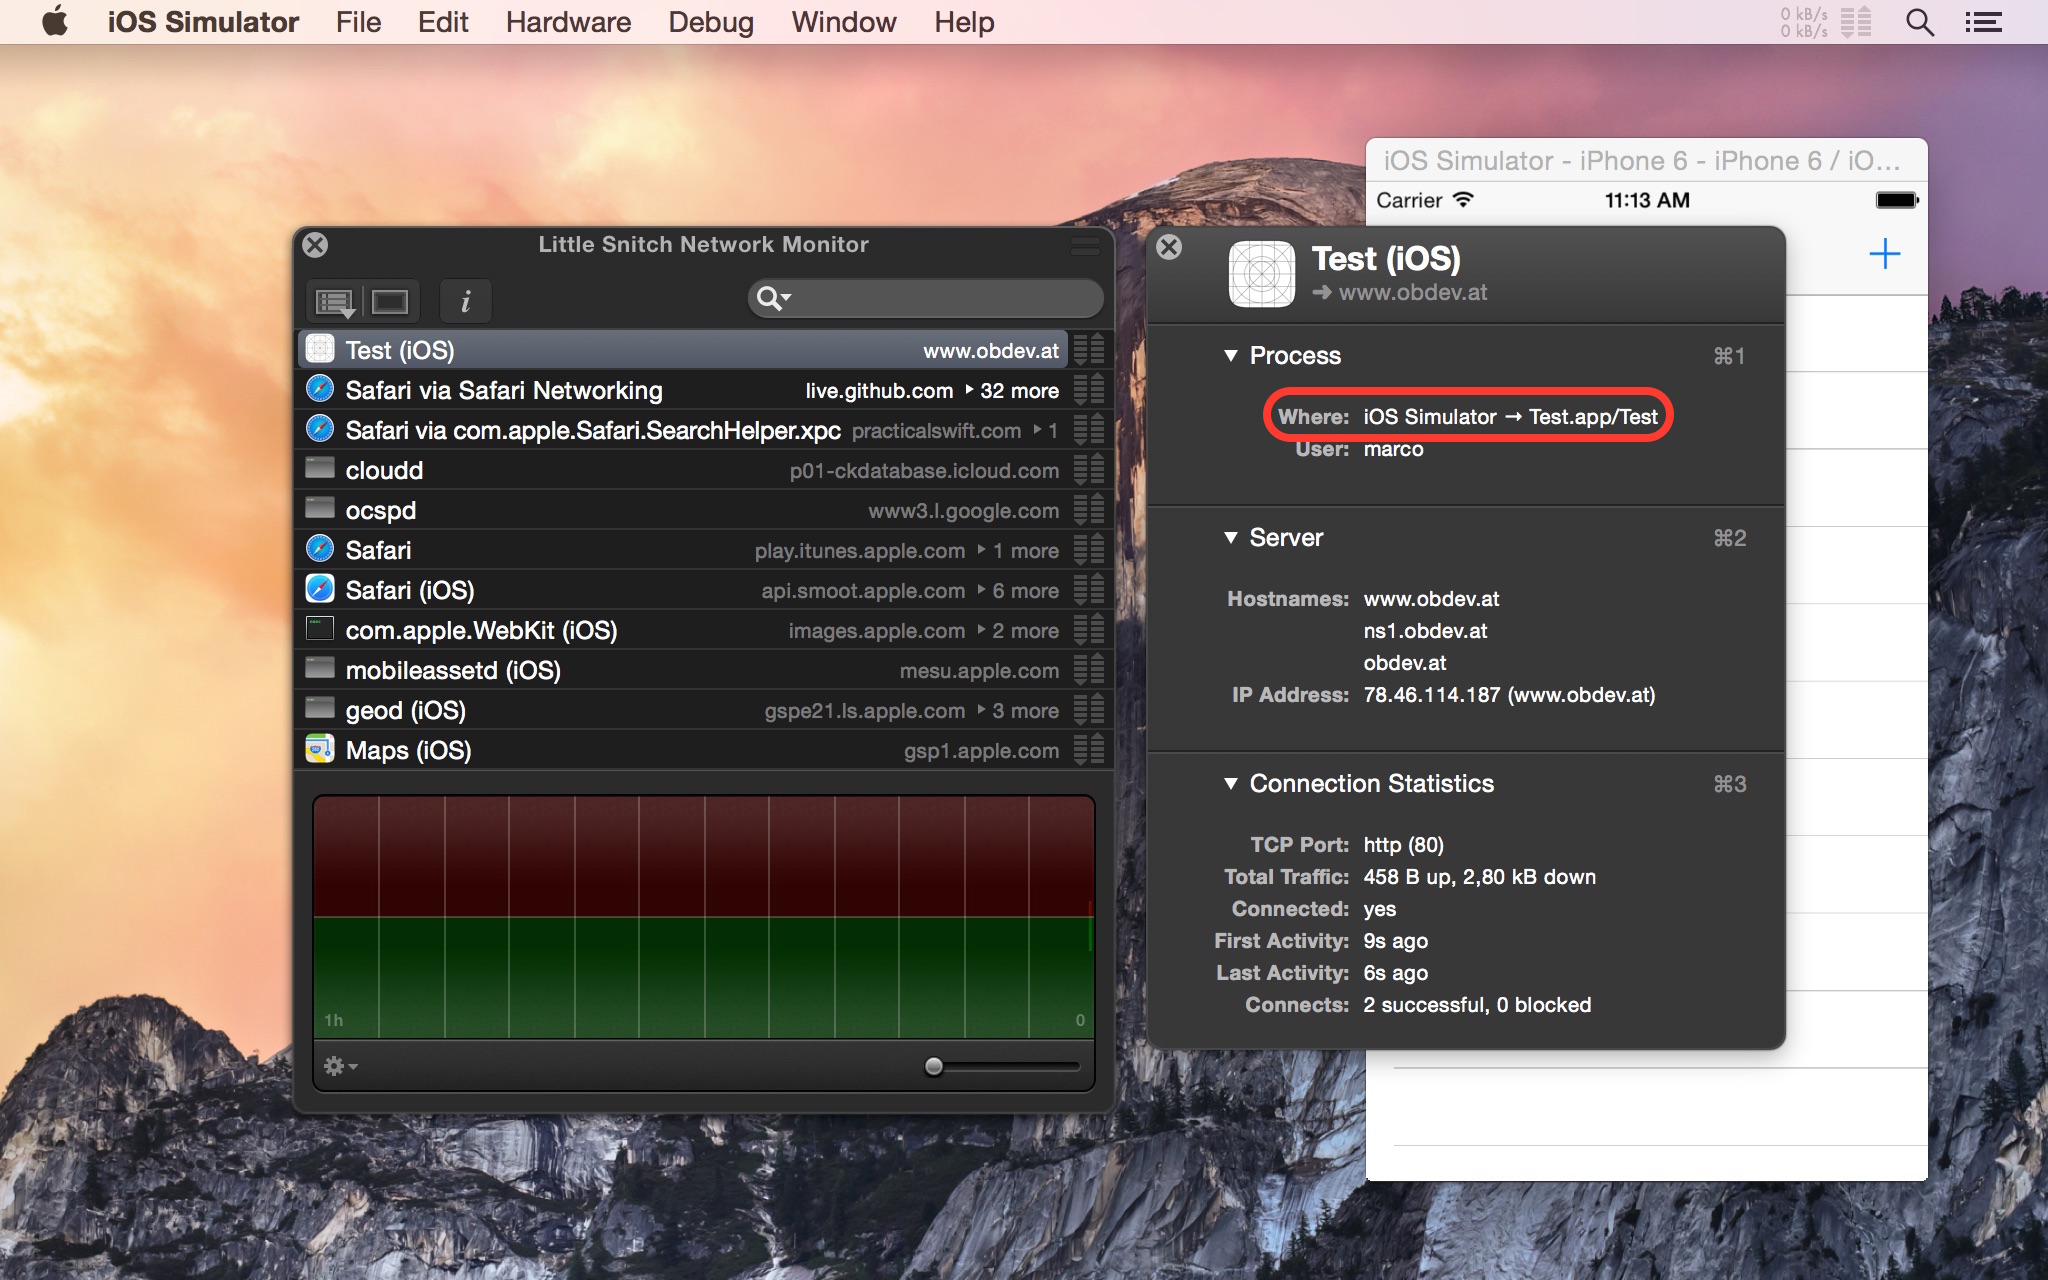The height and width of the screenshot is (1280, 2048).
Task: Open Spotlight search in the menu bar
Action: 1919,22
